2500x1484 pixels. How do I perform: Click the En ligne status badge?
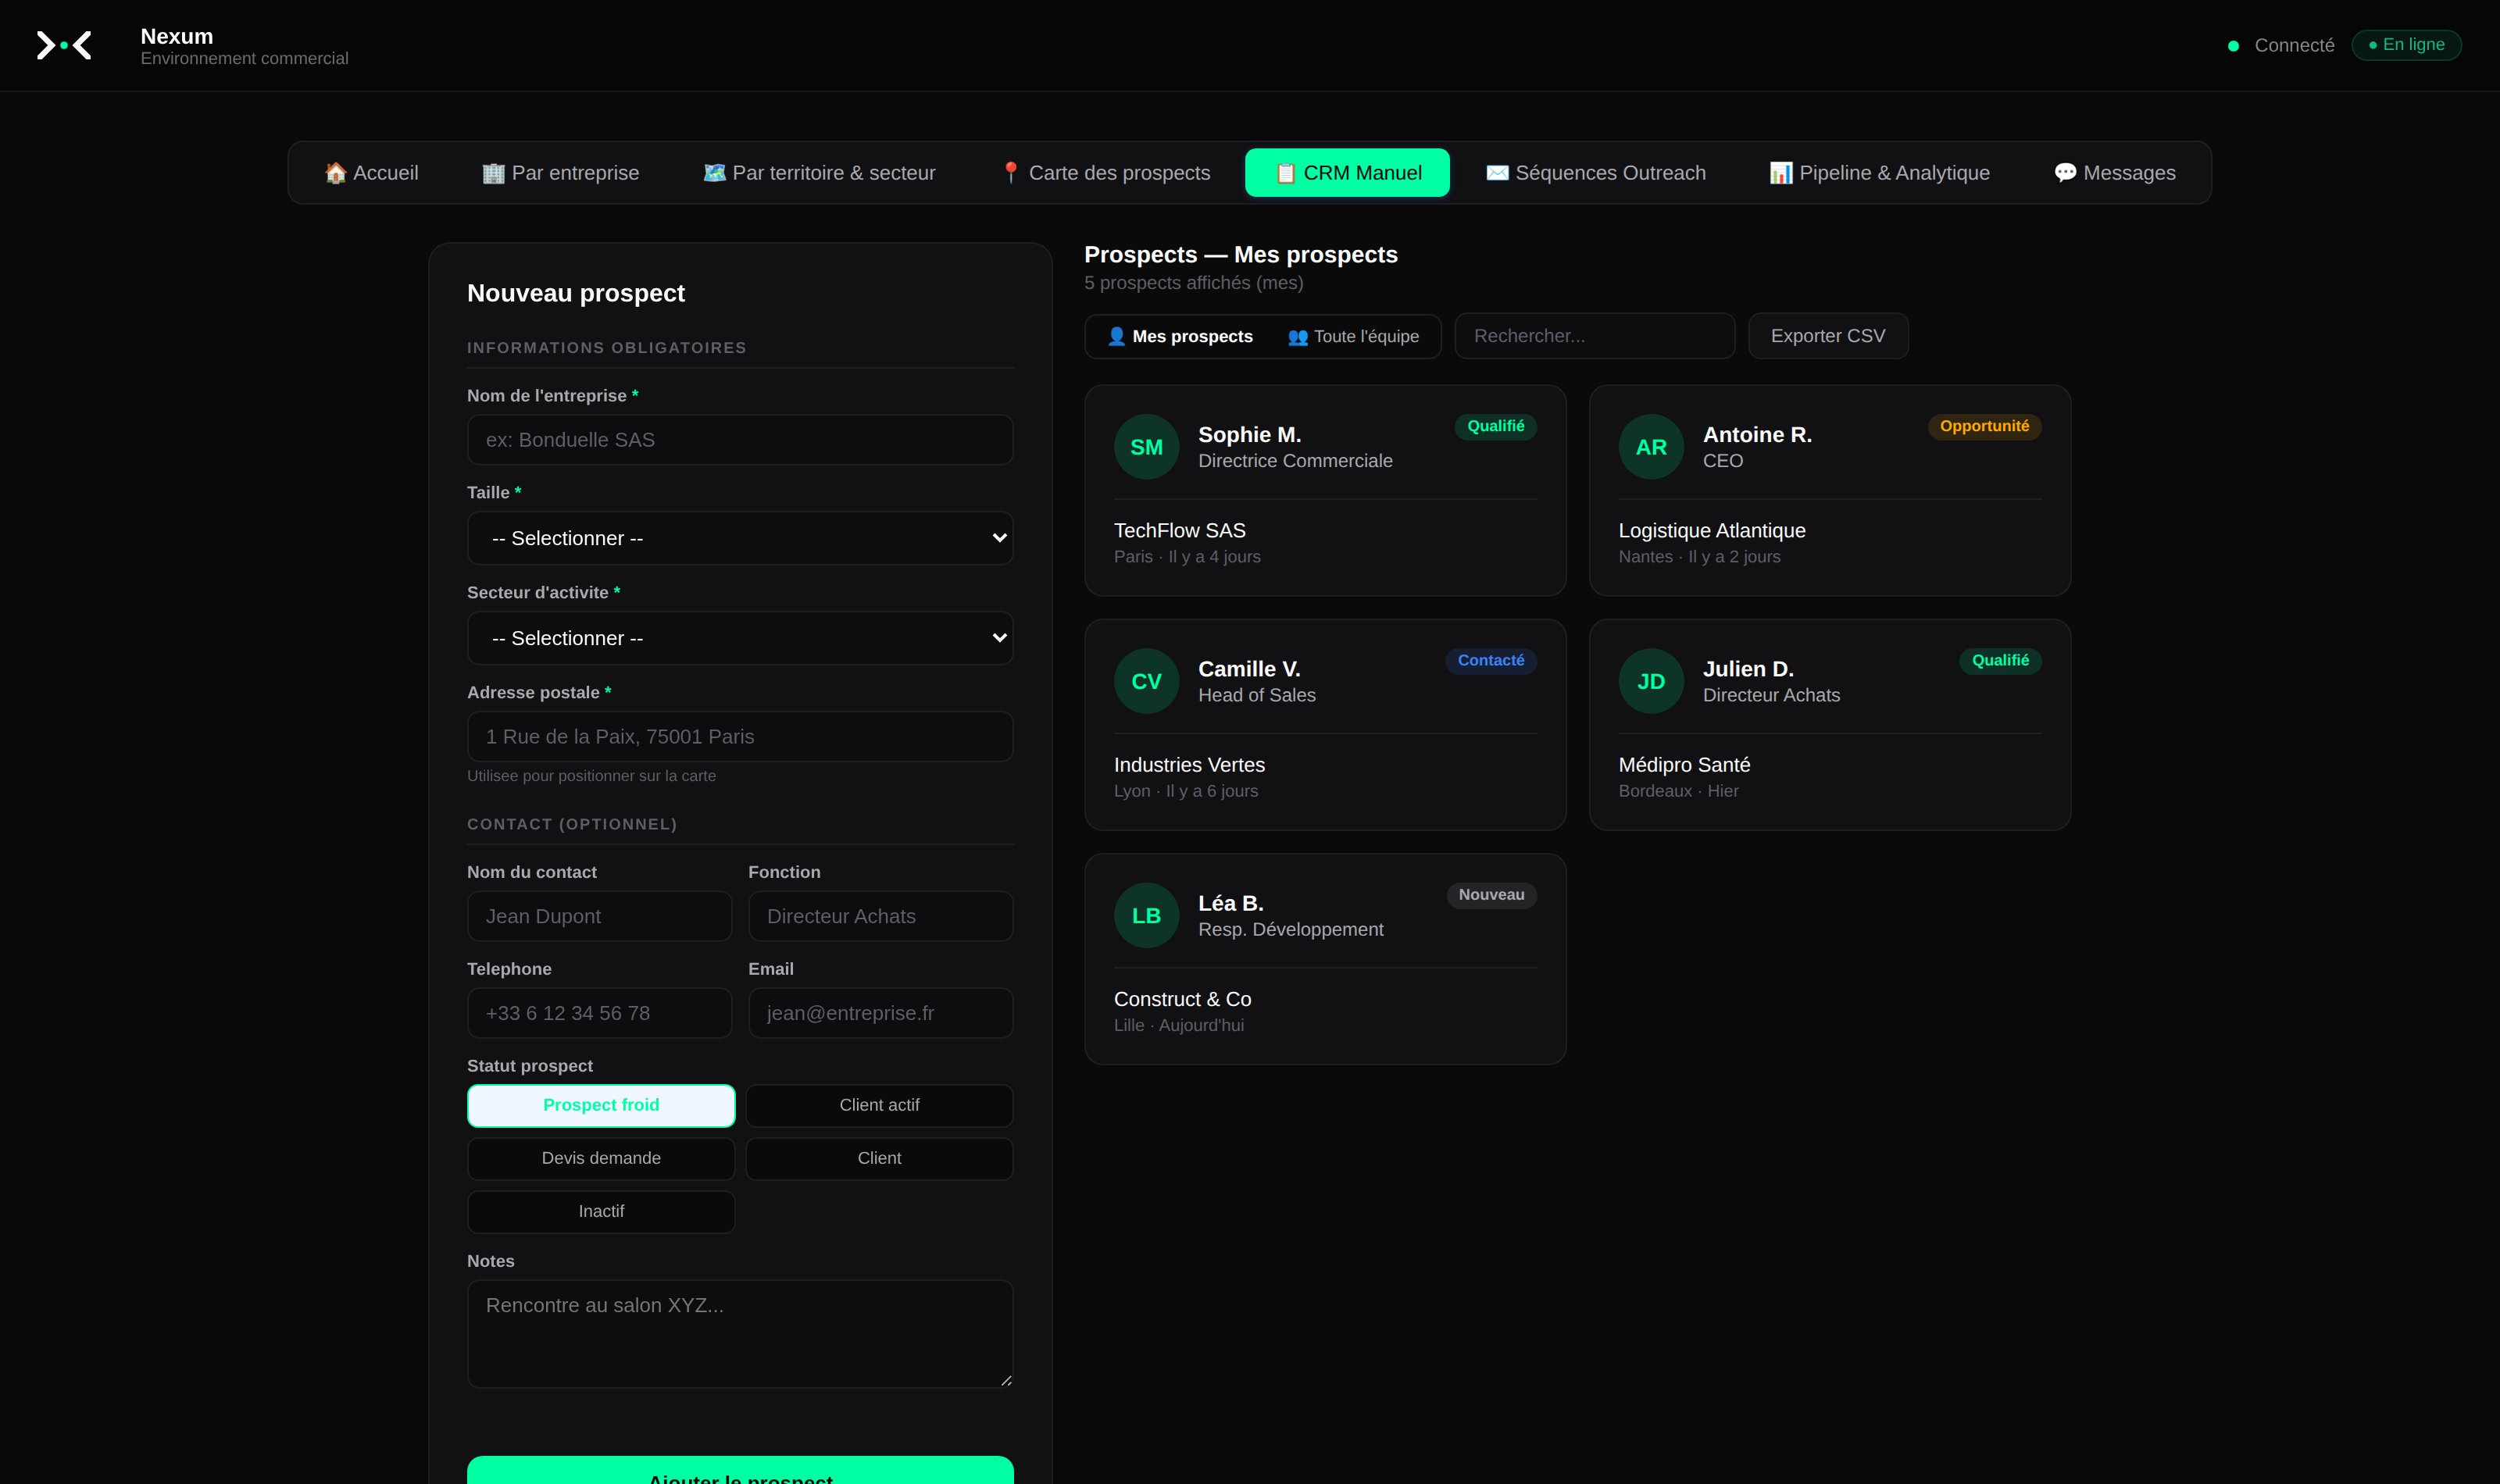pos(2406,45)
